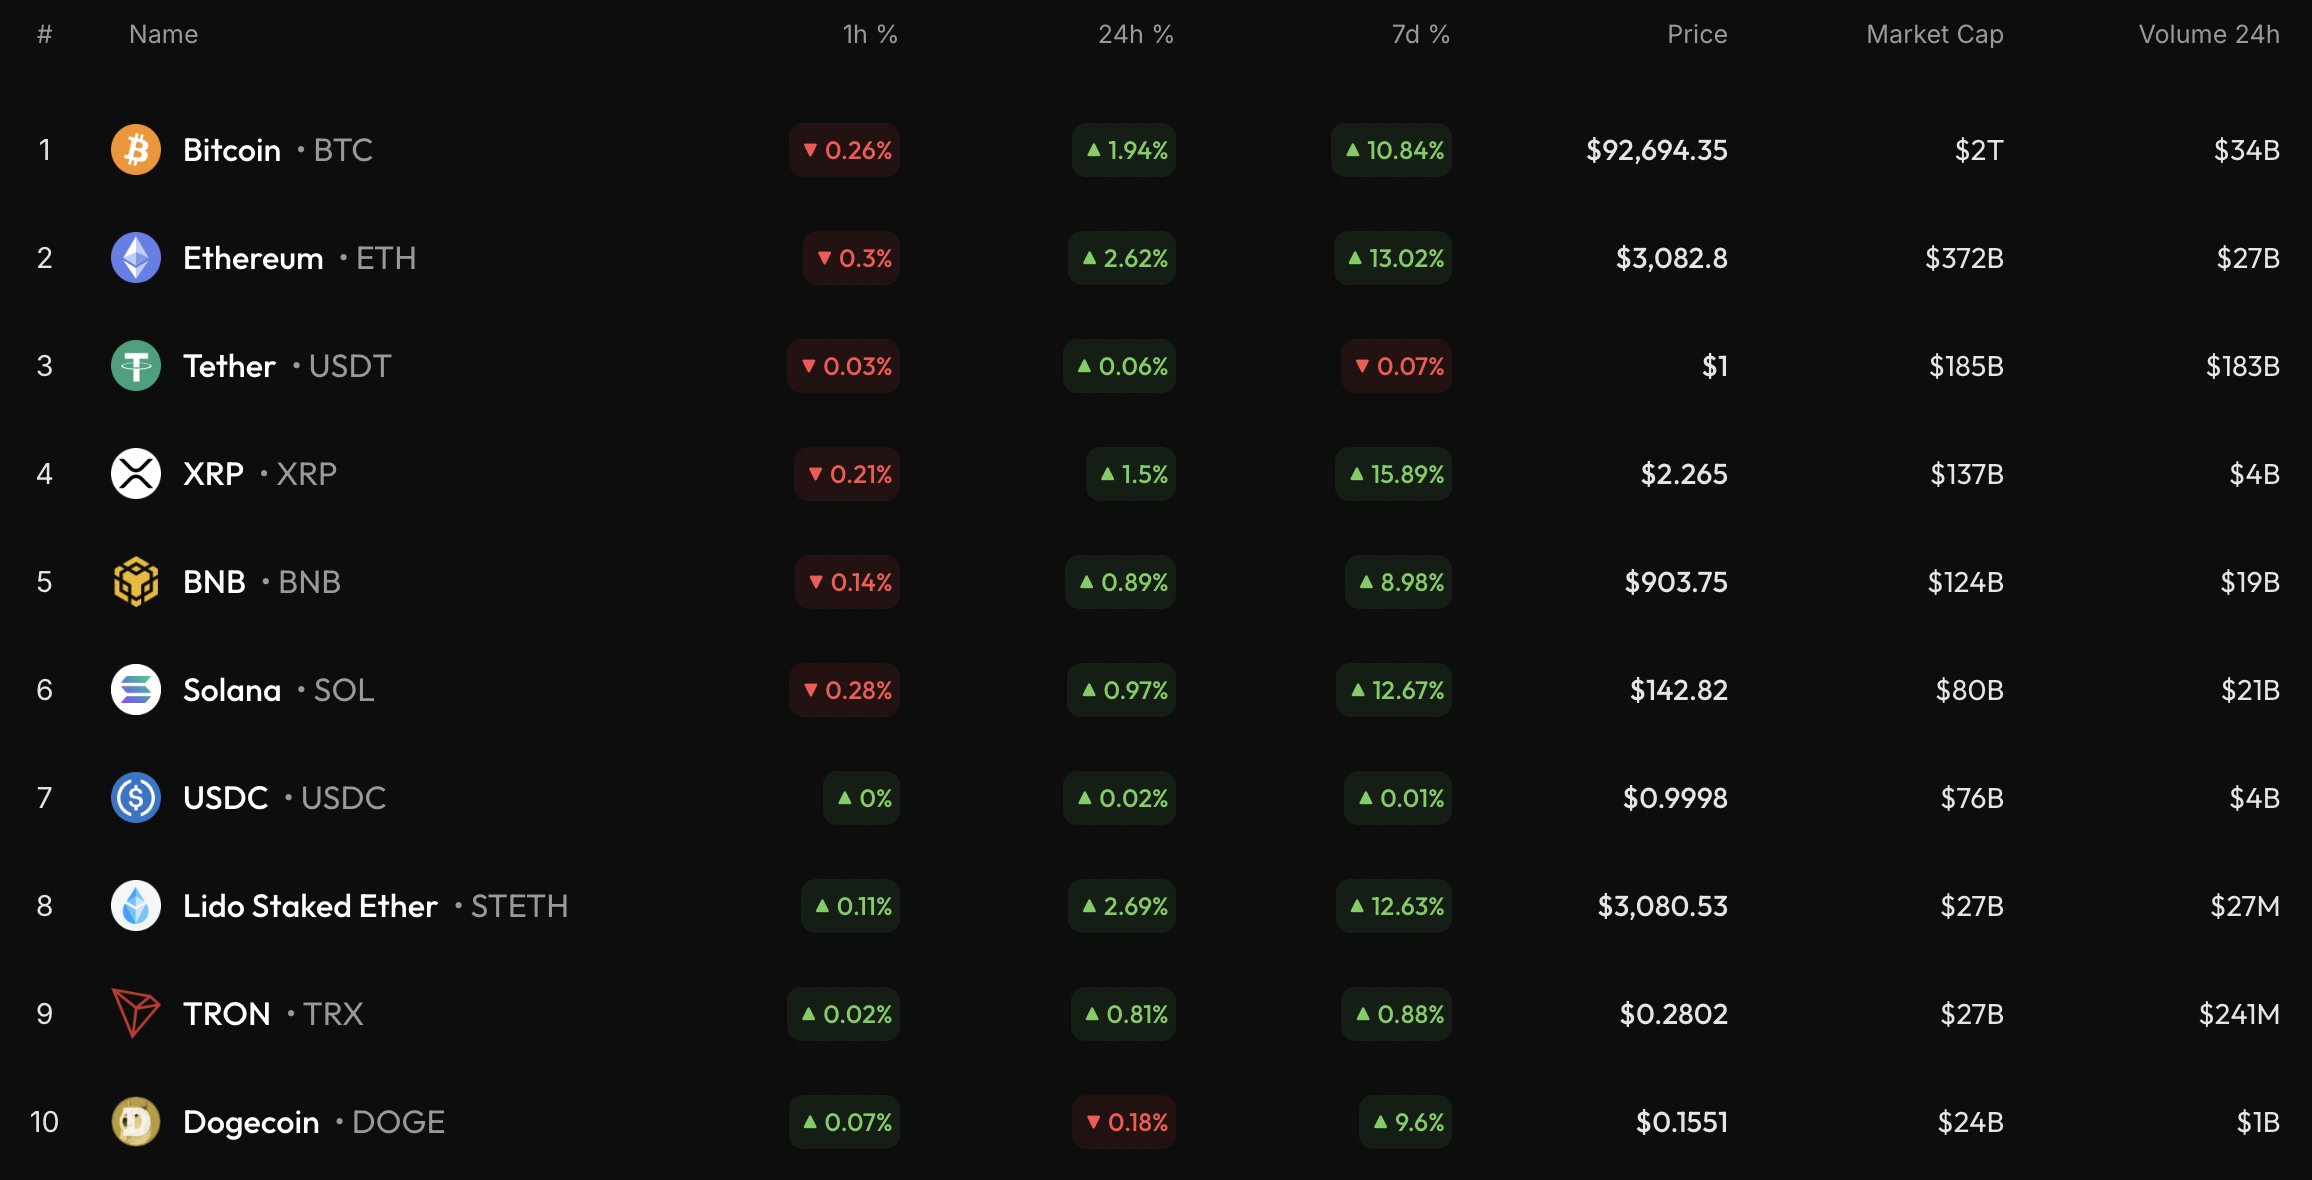Click Dogecoin's red 0.18% 24h badge
2312x1180 pixels.
click(1125, 1122)
